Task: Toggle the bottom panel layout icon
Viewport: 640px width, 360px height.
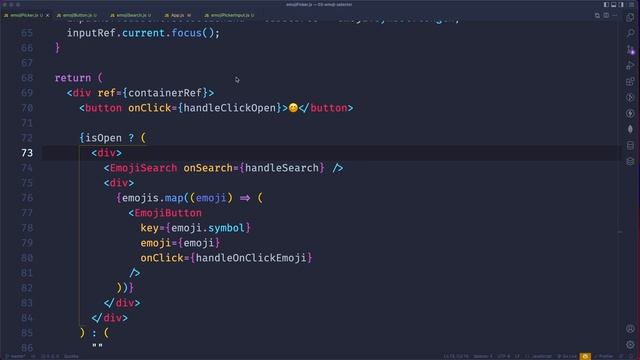Action: (613, 4)
